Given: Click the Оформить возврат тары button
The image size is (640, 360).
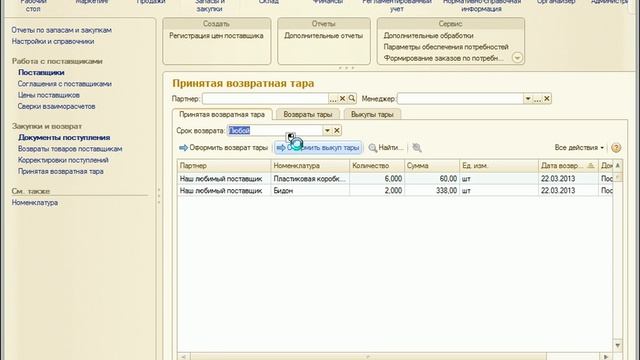Looking at the screenshot, I should click(223, 148).
